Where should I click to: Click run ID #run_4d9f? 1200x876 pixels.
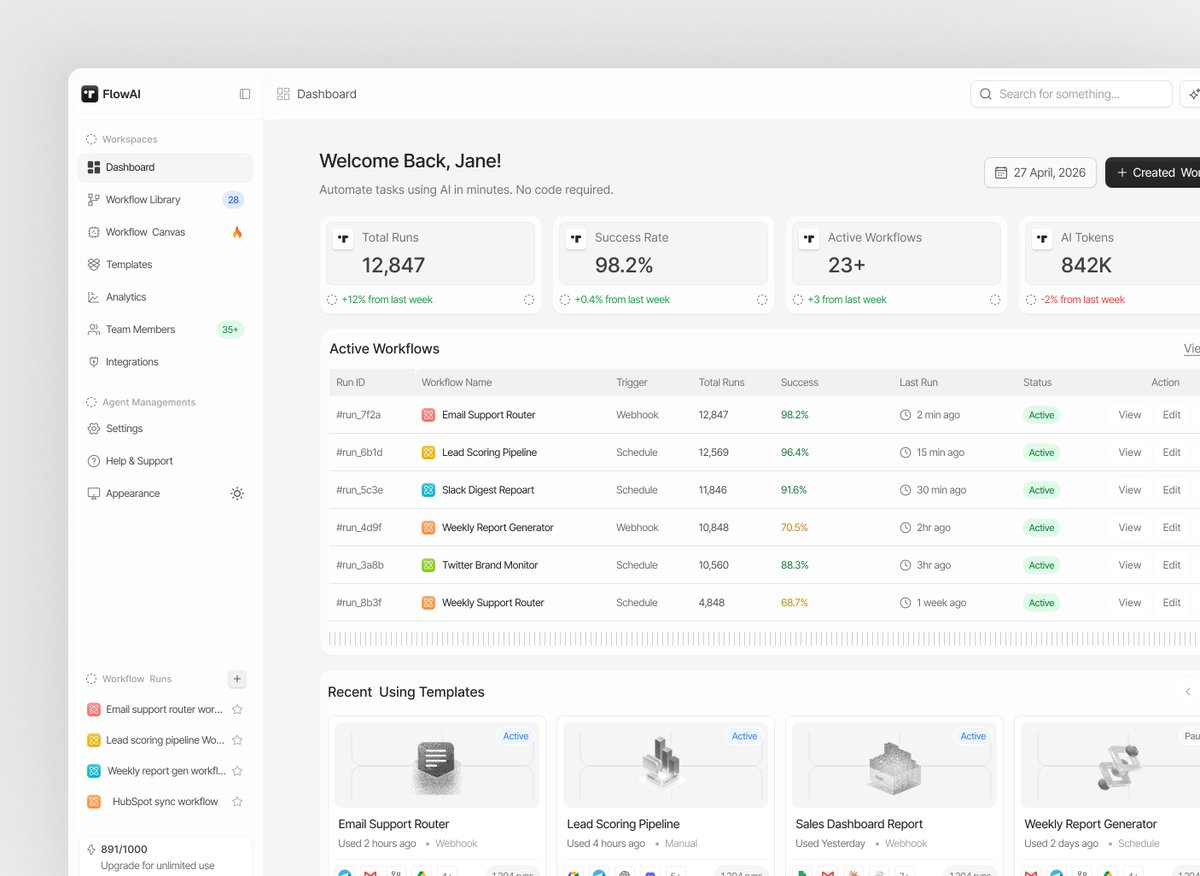359,528
